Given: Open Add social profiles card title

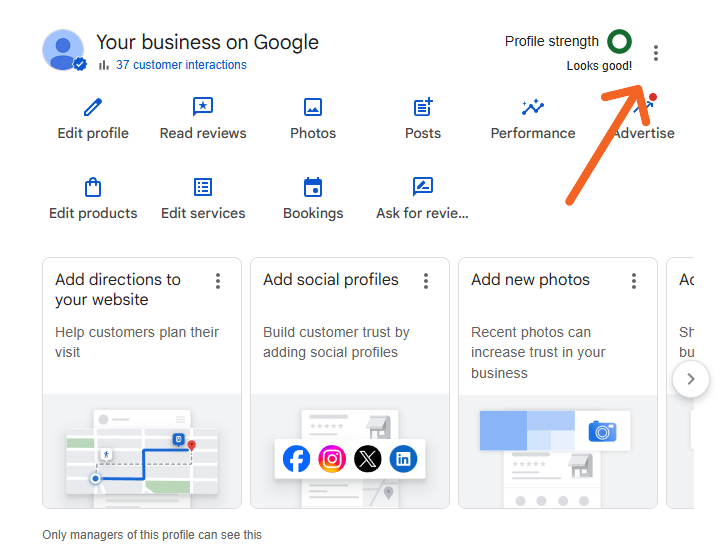Looking at the screenshot, I should coord(331,279).
